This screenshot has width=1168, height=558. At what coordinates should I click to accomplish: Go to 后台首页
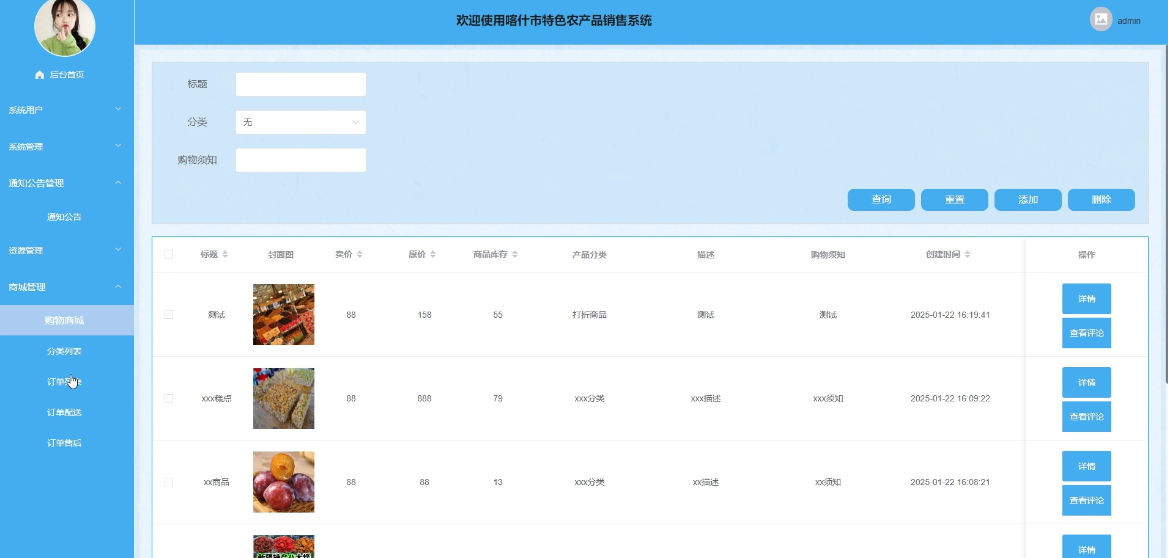pos(66,74)
